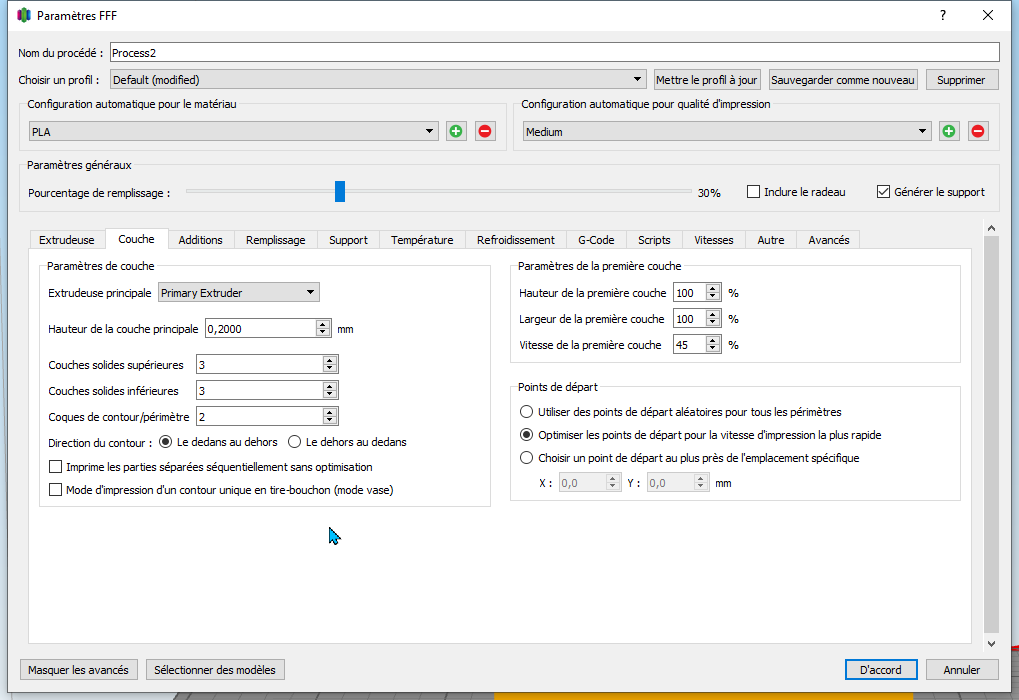
Task: Switch to the Additions tab
Action: pyautogui.click(x=200, y=240)
